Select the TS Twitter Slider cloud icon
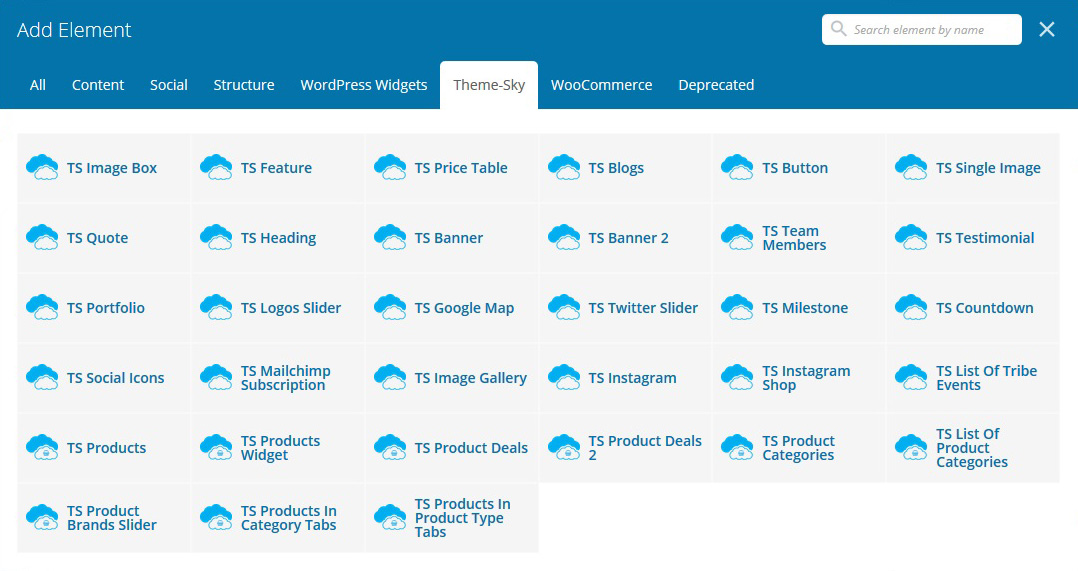 tap(564, 308)
